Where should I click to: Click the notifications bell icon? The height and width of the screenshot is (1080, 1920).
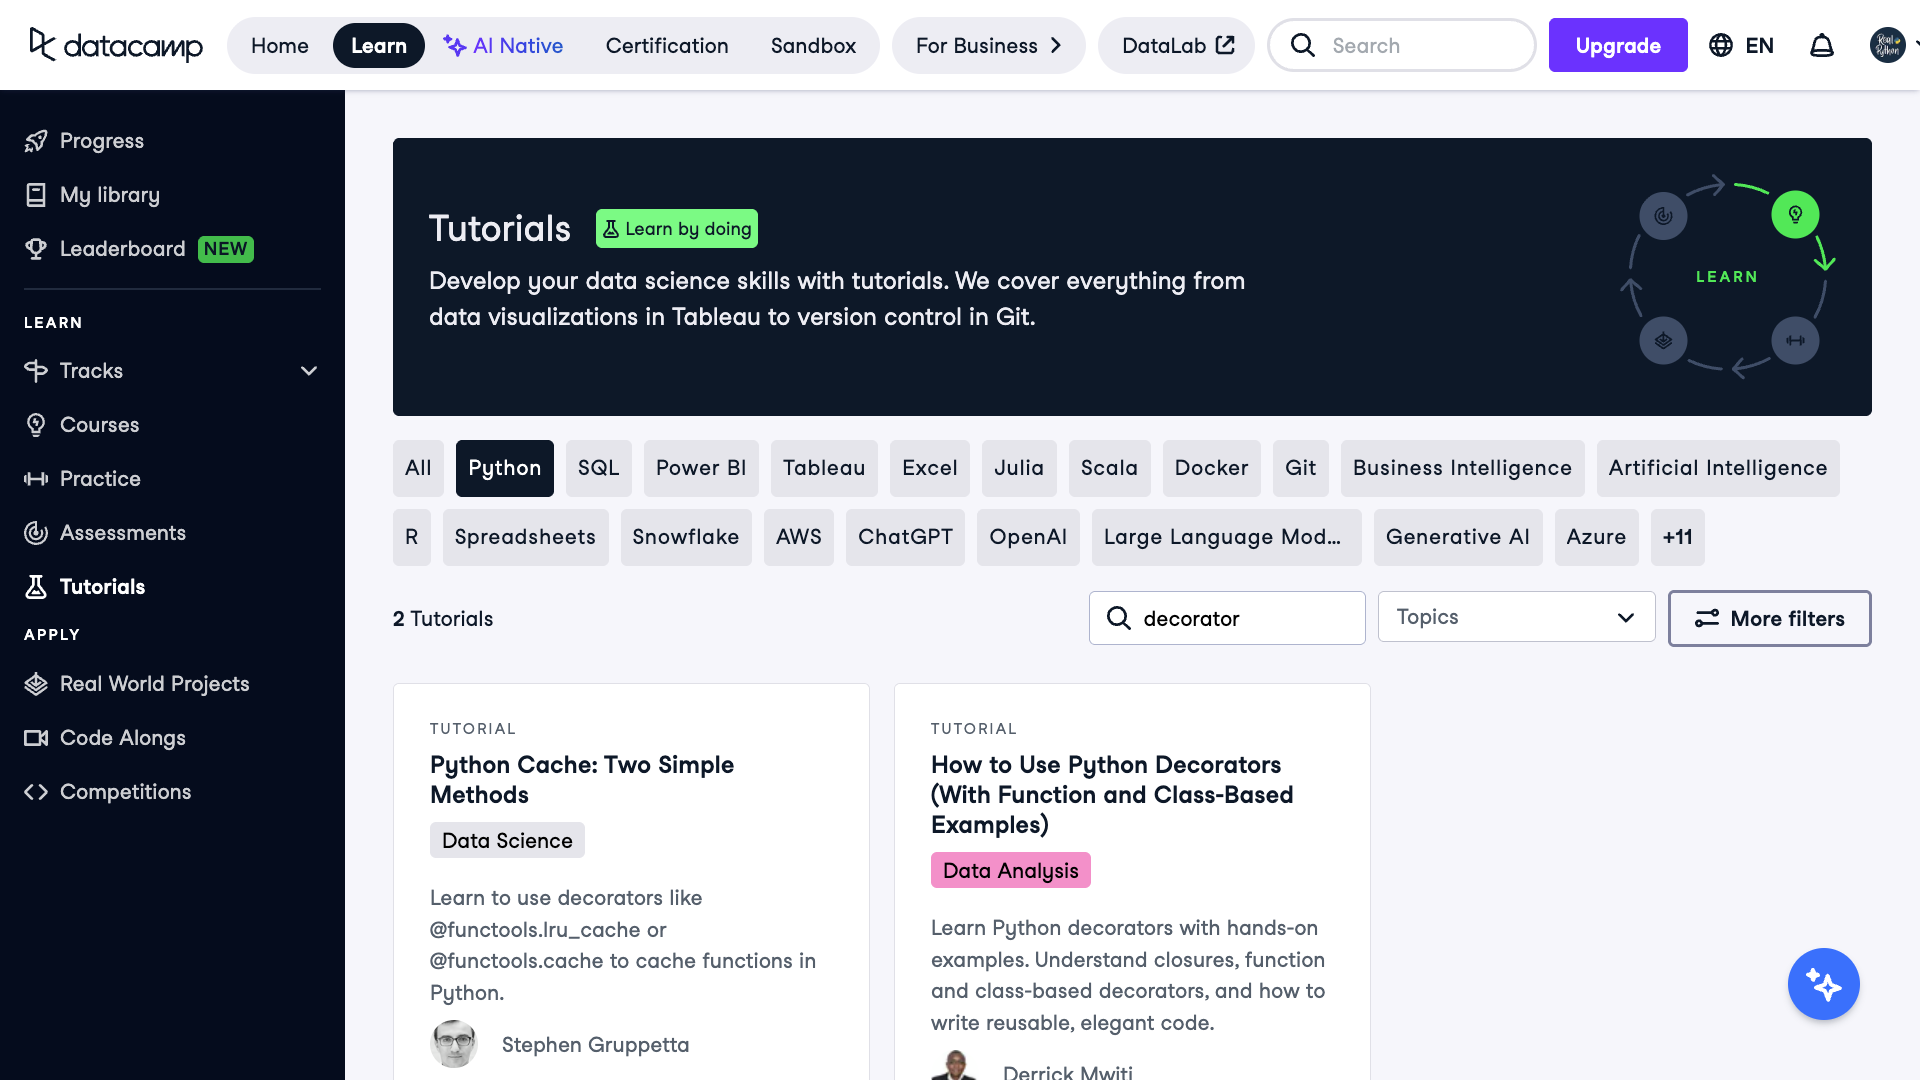tap(1822, 46)
